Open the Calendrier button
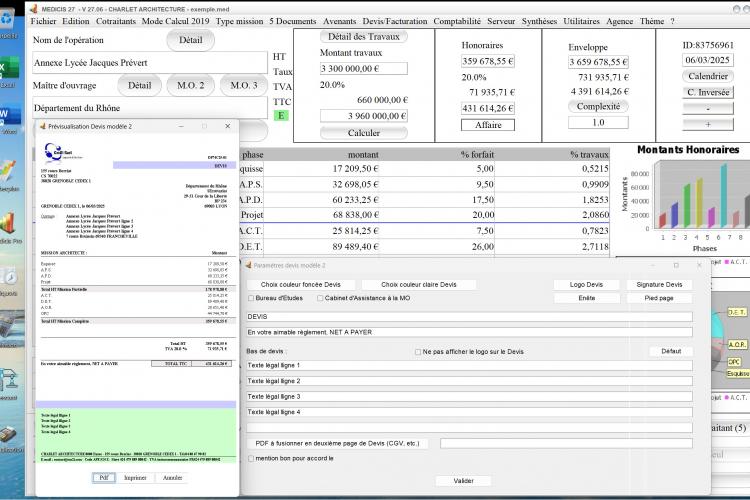 [x=707, y=76]
